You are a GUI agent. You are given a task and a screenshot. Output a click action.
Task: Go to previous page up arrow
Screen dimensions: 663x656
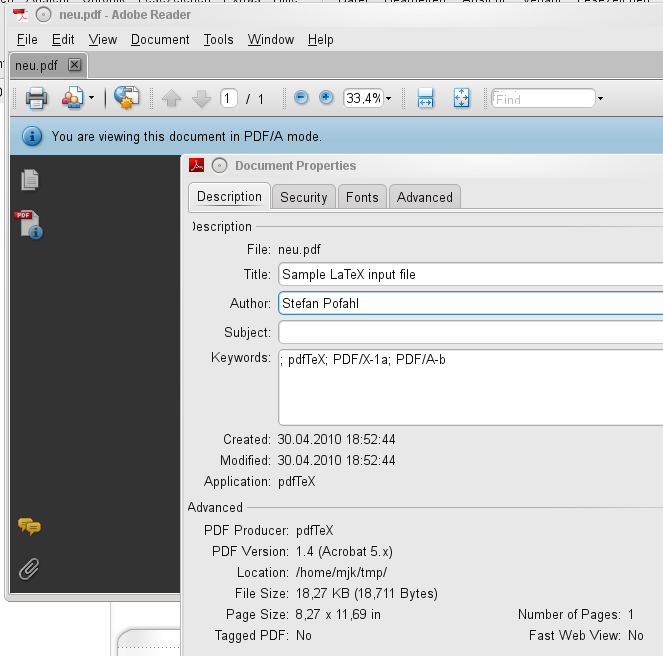pos(171,99)
